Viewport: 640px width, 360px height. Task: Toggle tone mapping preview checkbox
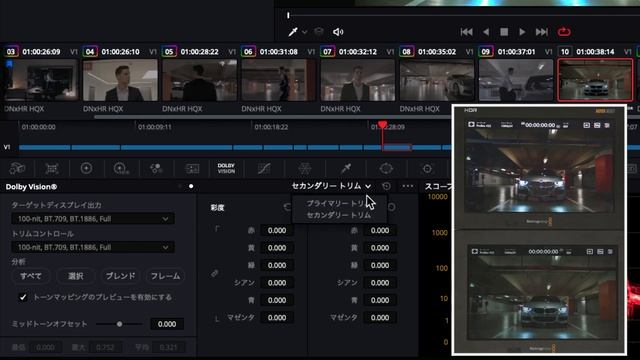click(23, 297)
